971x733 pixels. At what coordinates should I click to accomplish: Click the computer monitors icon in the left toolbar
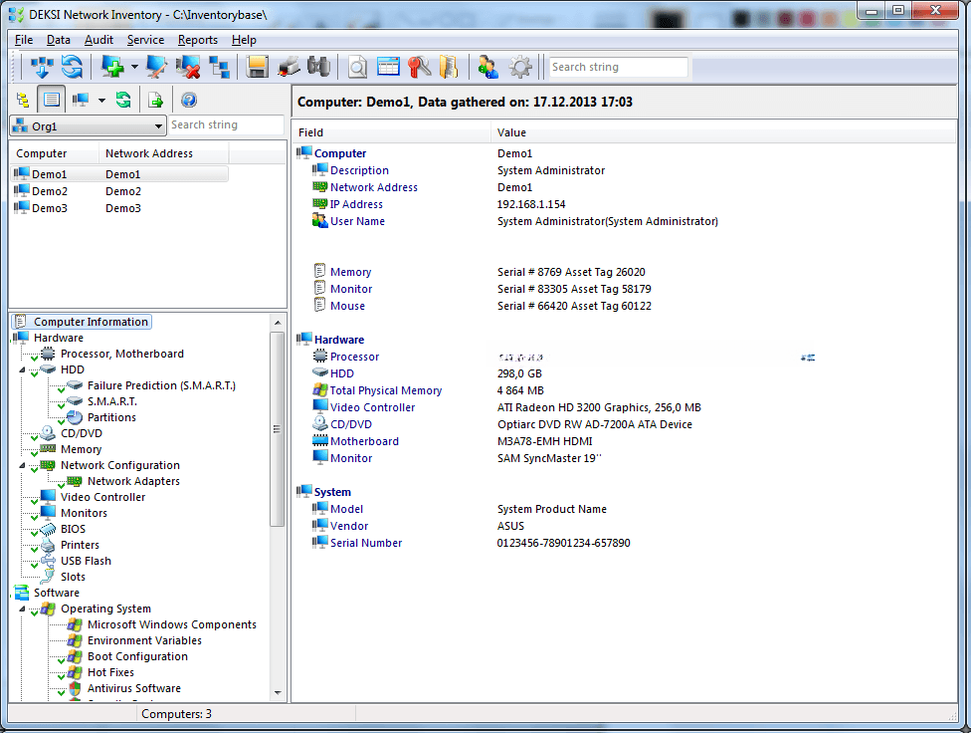point(81,100)
